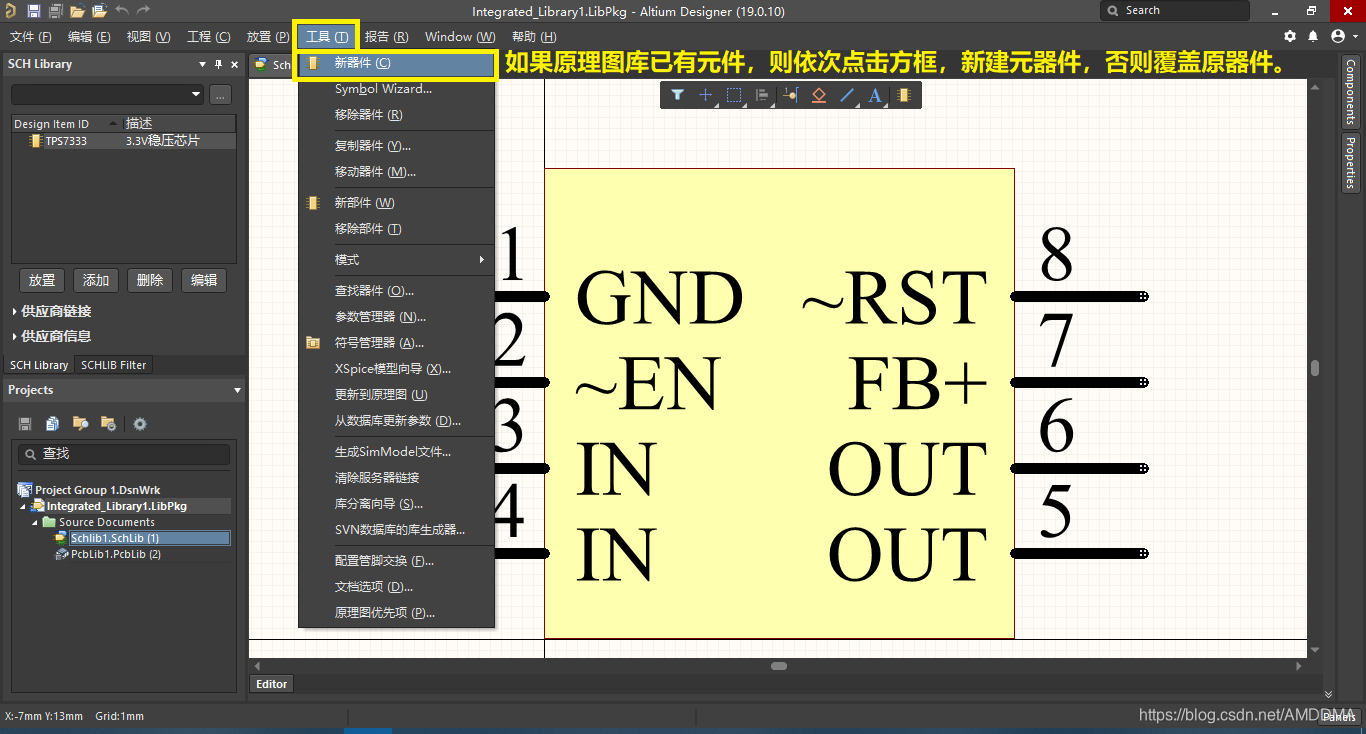Image resolution: width=1366 pixels, height=734 pixels.
Task: Open the notifications bell icon
Action: (1313, 36)
